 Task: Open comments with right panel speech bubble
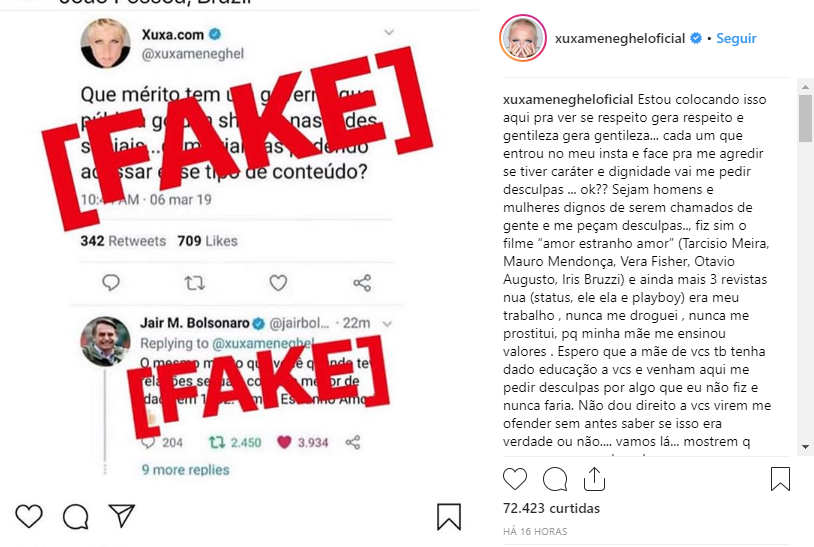(x=555, y=478)
